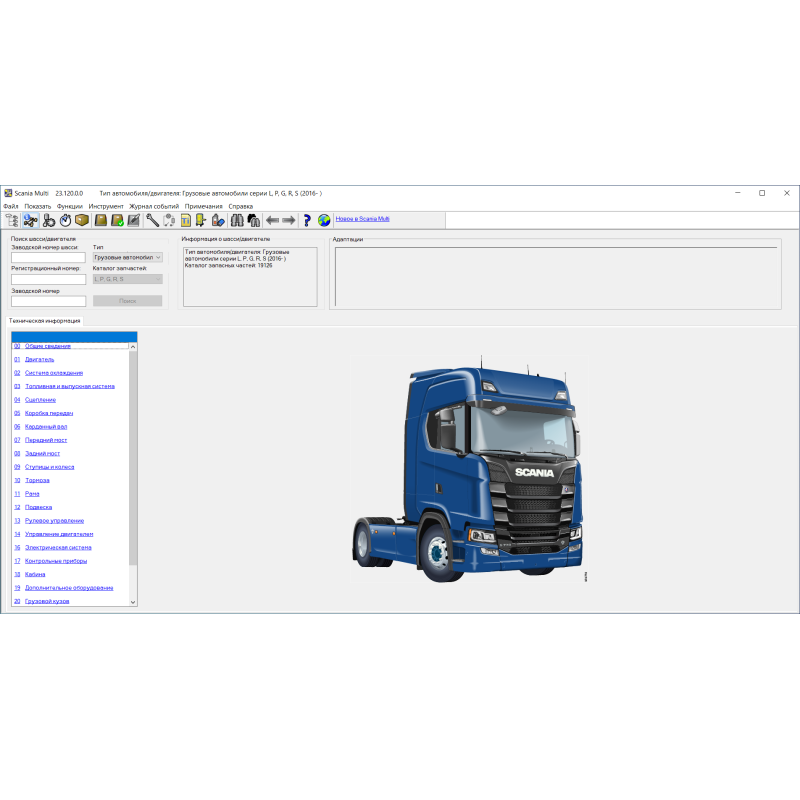800x800 pixels.
Task: Click the globe icon on the toolbar
Action: click(322, 222)
